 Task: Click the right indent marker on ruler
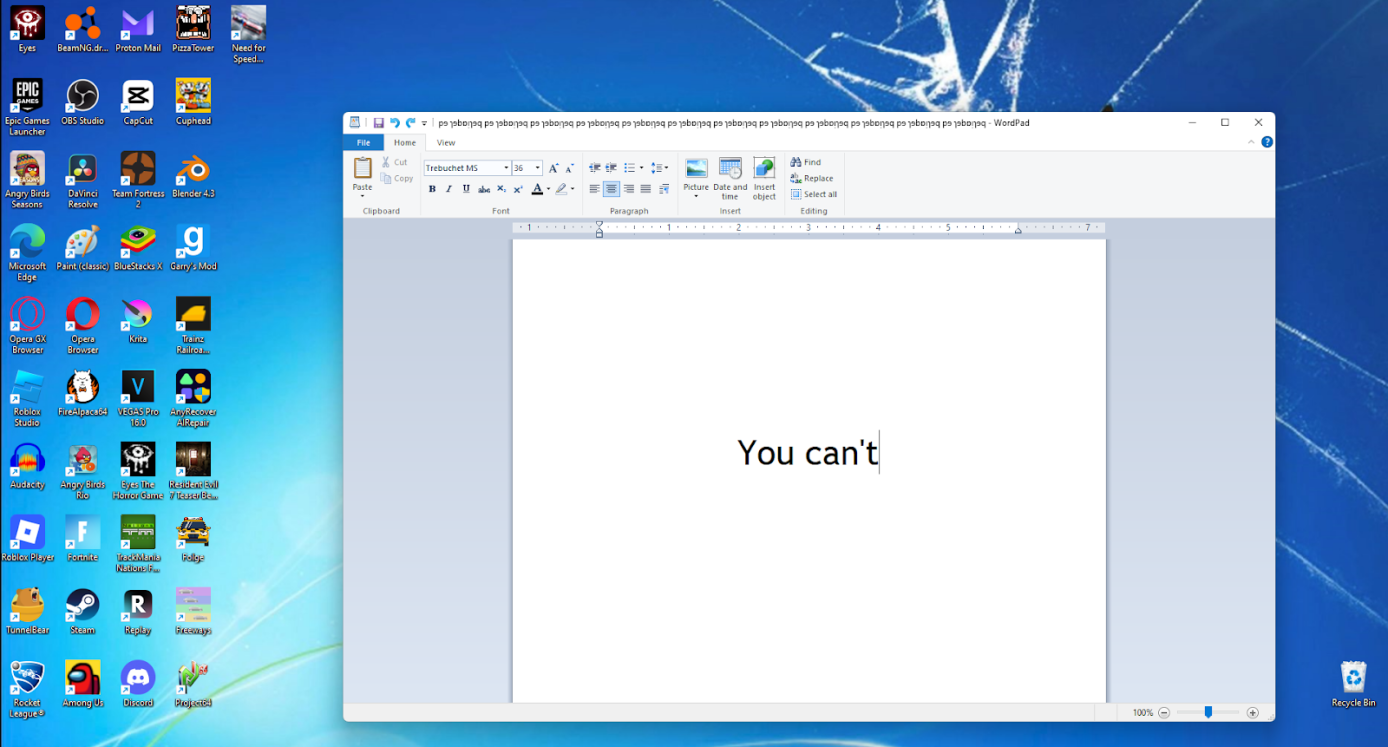pyautogui.click(x=1018, y=230)
